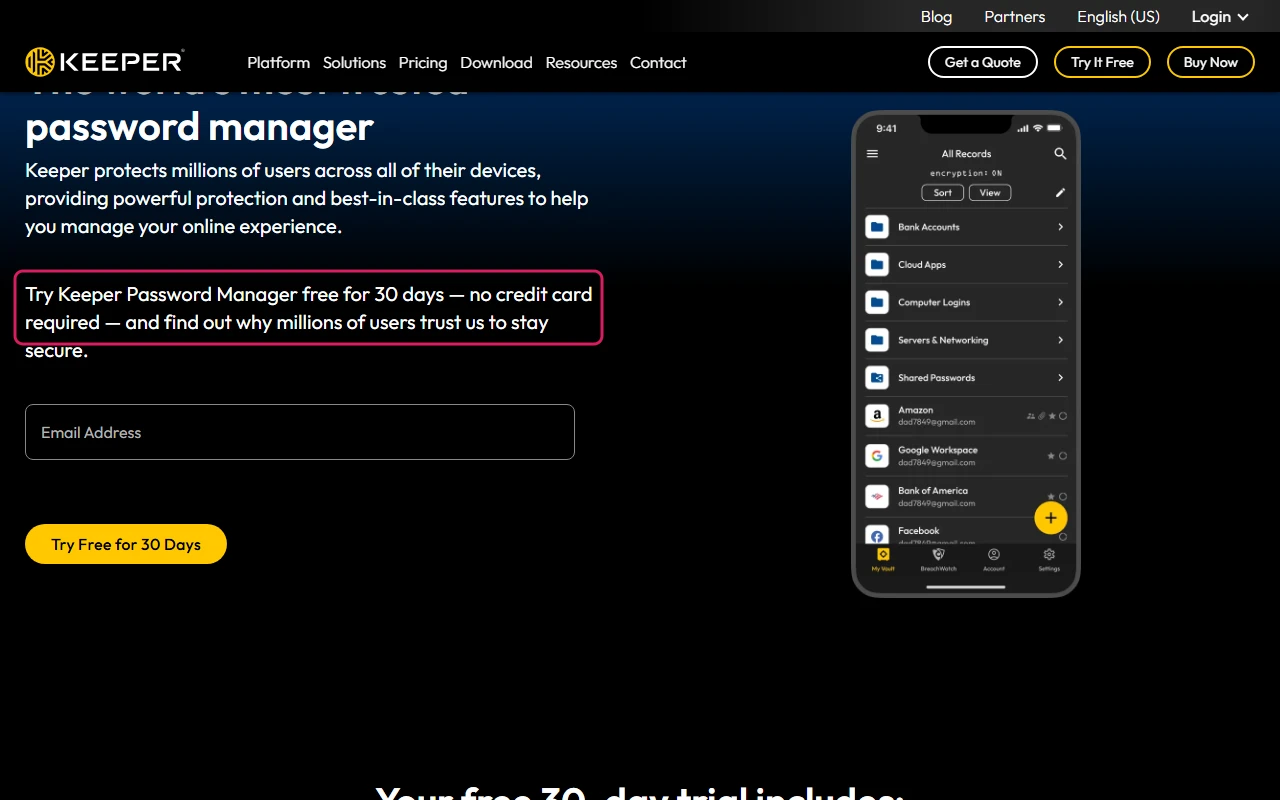Viewport: 1280px width, 800px height.
Task: Select the Settings tab icon
Action: coord(1049,554)
